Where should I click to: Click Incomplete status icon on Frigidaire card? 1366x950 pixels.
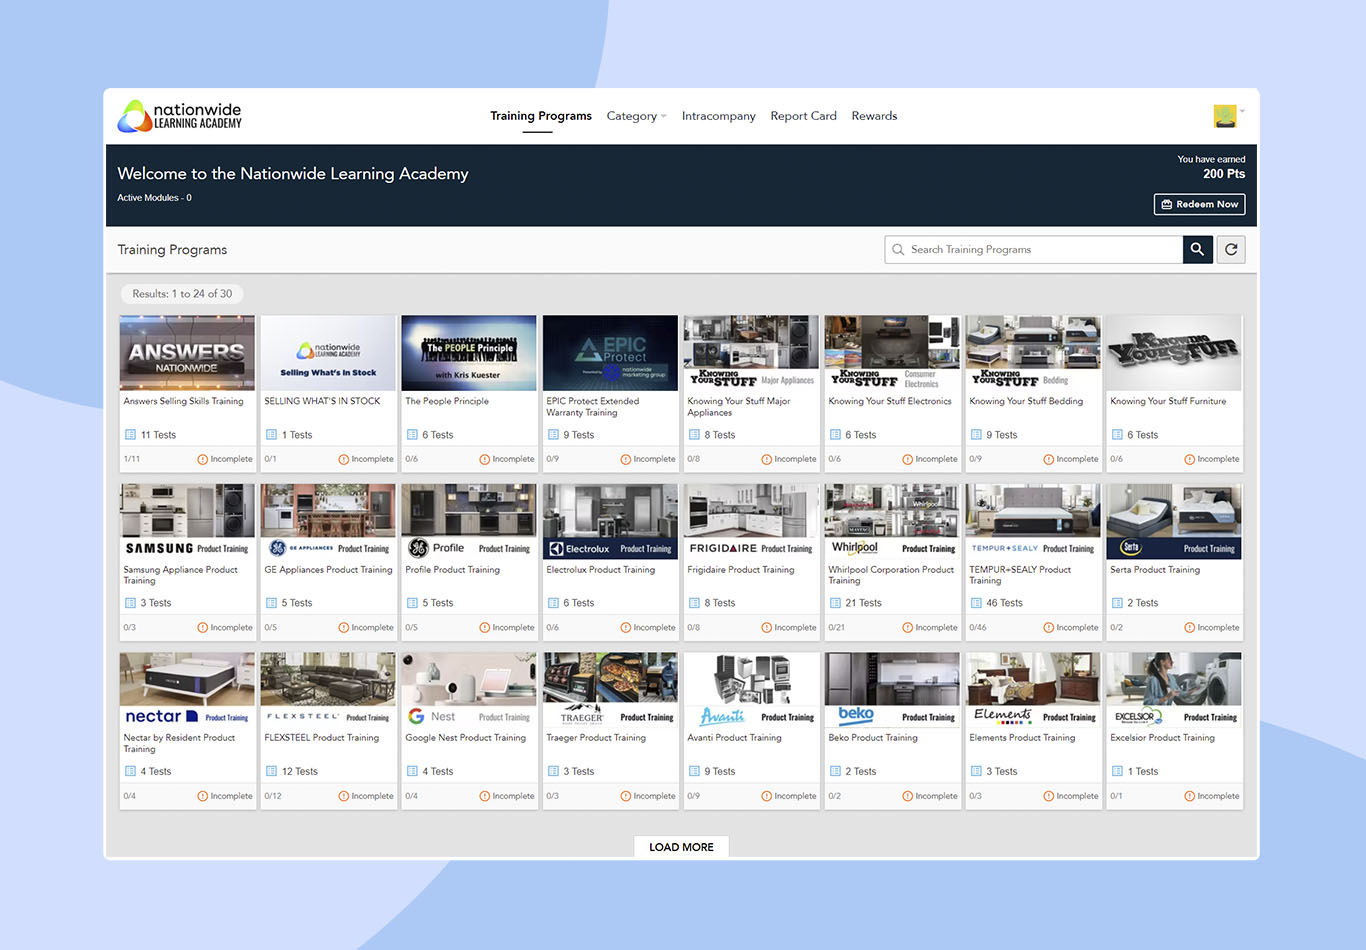(767, 628)
